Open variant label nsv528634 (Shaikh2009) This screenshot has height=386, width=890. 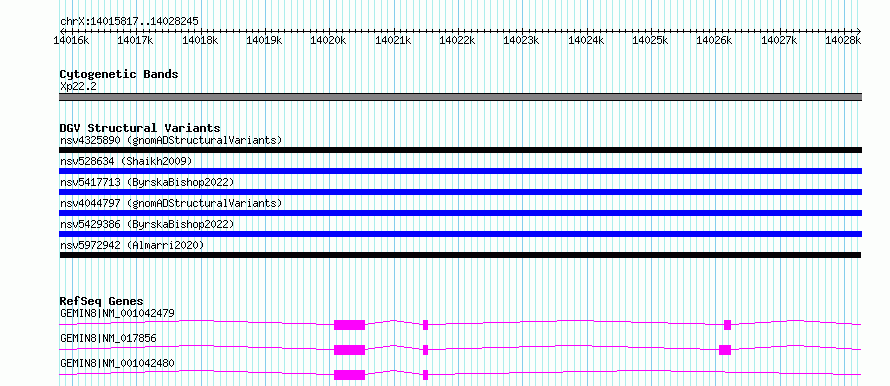(126, 161)
